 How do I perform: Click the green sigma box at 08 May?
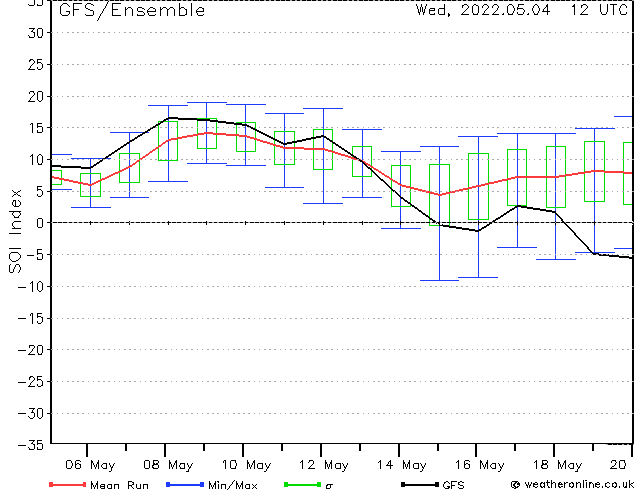click(x=168, y=141)
